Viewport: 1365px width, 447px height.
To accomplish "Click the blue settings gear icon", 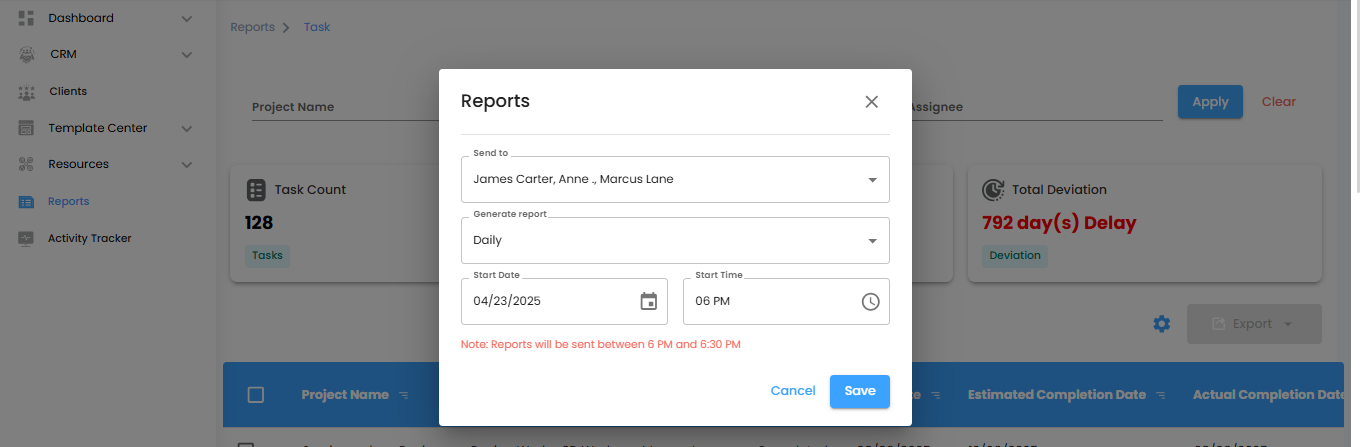I will pyautogui.click(x=1161, y=324).
